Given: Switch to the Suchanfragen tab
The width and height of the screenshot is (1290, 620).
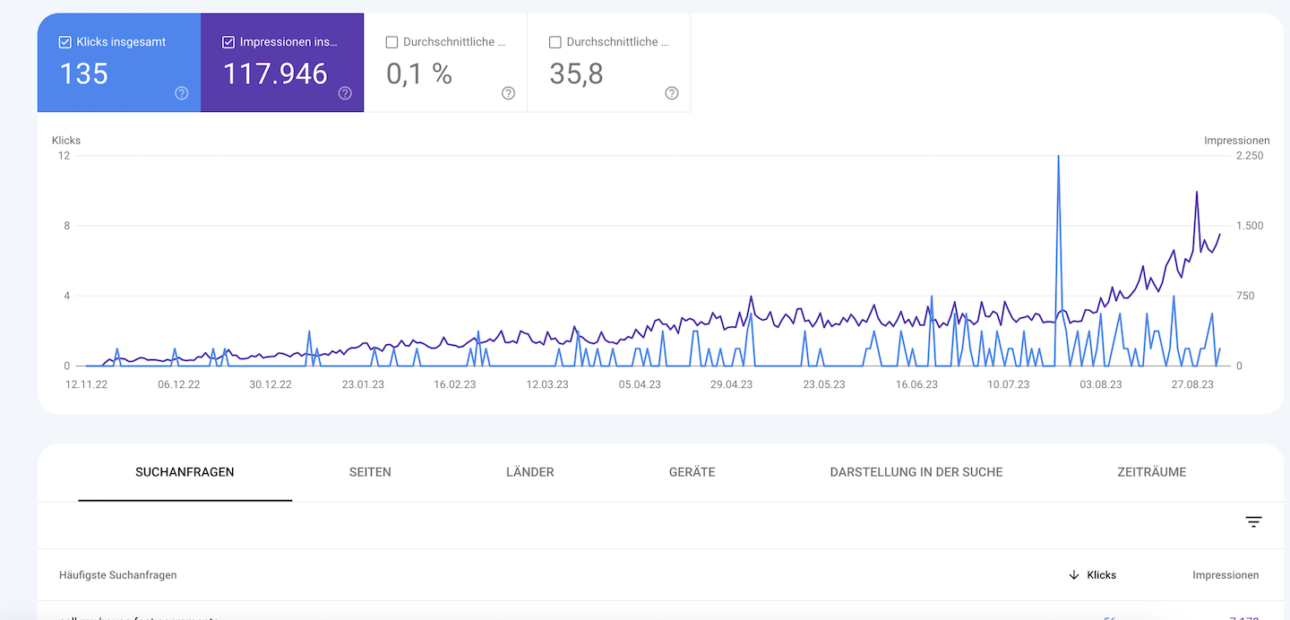Looking at the screenshot, I should [x=185, y=472].
